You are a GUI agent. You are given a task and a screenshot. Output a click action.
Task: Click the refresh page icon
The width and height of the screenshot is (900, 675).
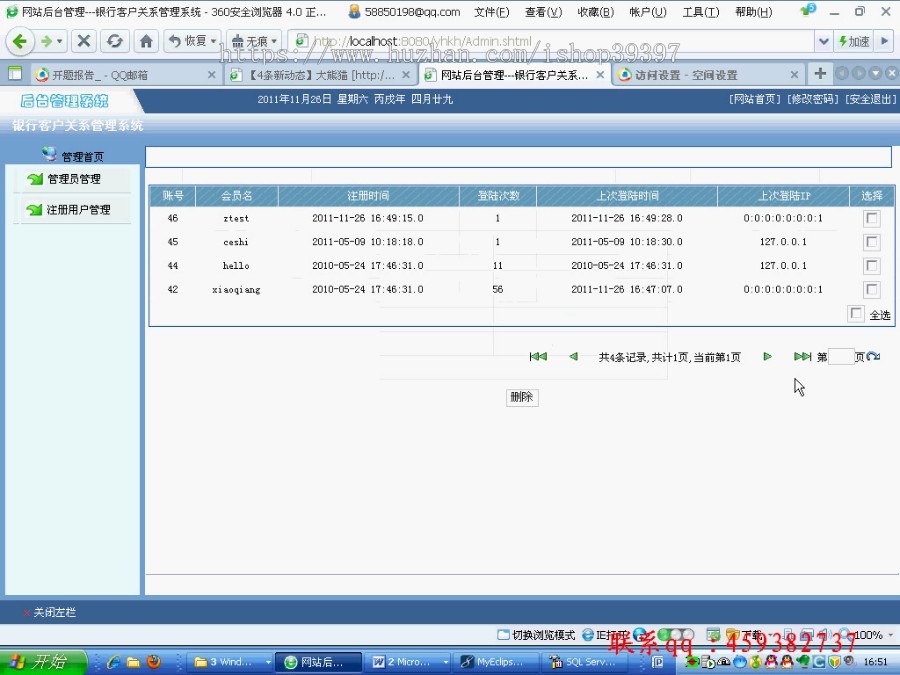[x=115, y=41]
